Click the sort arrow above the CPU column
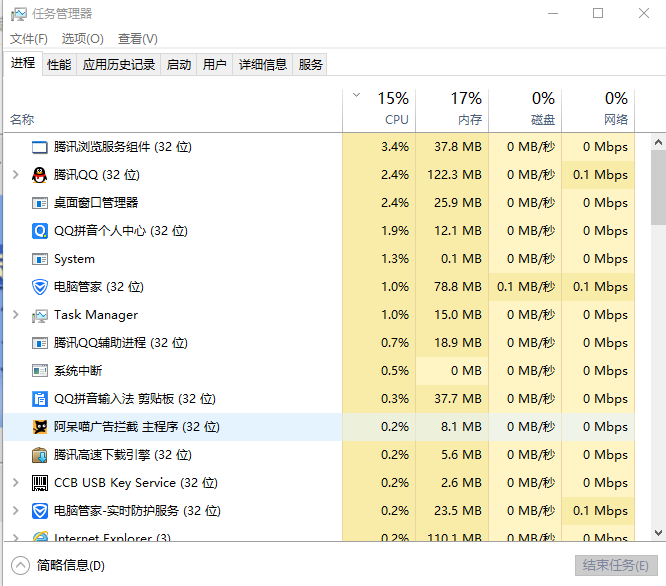The image size is (666, 586). [357, 95]
